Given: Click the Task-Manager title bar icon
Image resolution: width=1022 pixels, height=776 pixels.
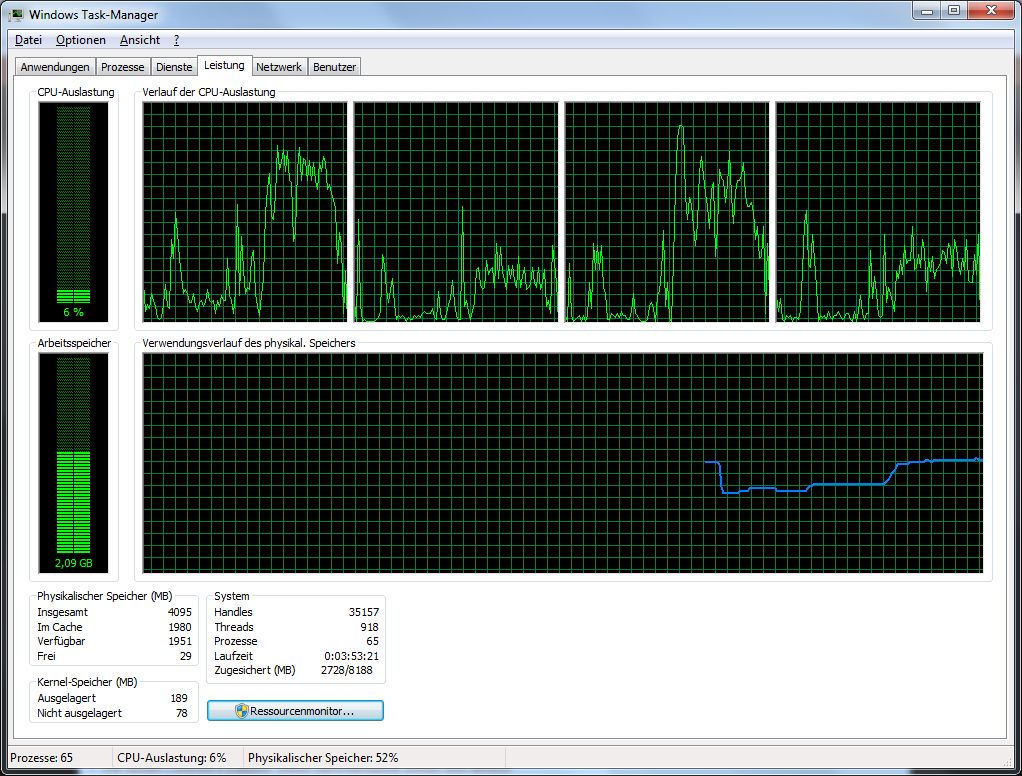Looking at the screenshot, I should [x=16, y=14].
